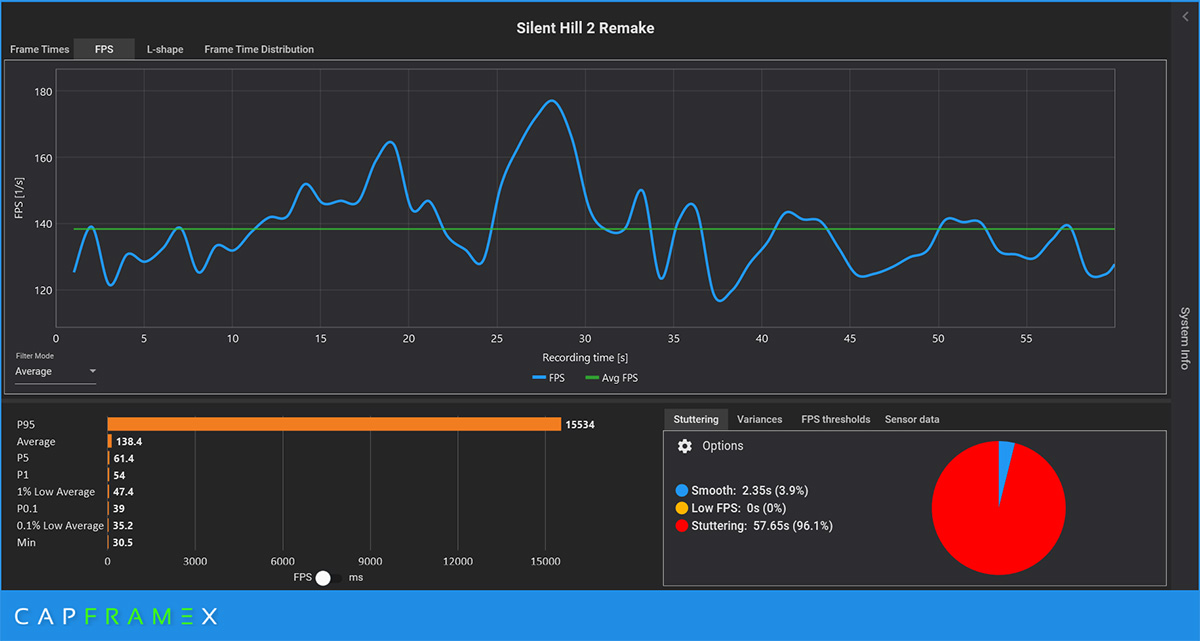Screen dimensions: 1200x641
Task: Click the 1% Low Average row label
Action: [x=56, y=492]
